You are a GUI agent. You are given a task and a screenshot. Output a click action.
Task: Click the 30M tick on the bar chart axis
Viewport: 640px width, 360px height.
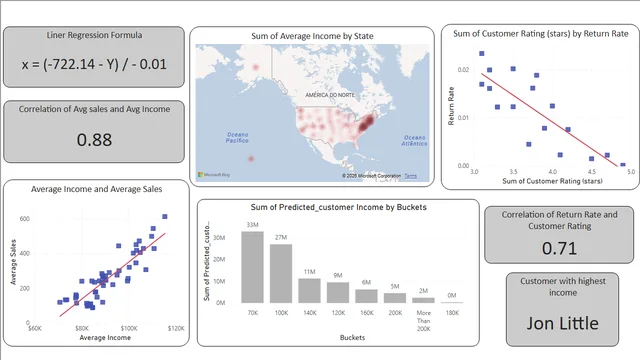[219, 238]
